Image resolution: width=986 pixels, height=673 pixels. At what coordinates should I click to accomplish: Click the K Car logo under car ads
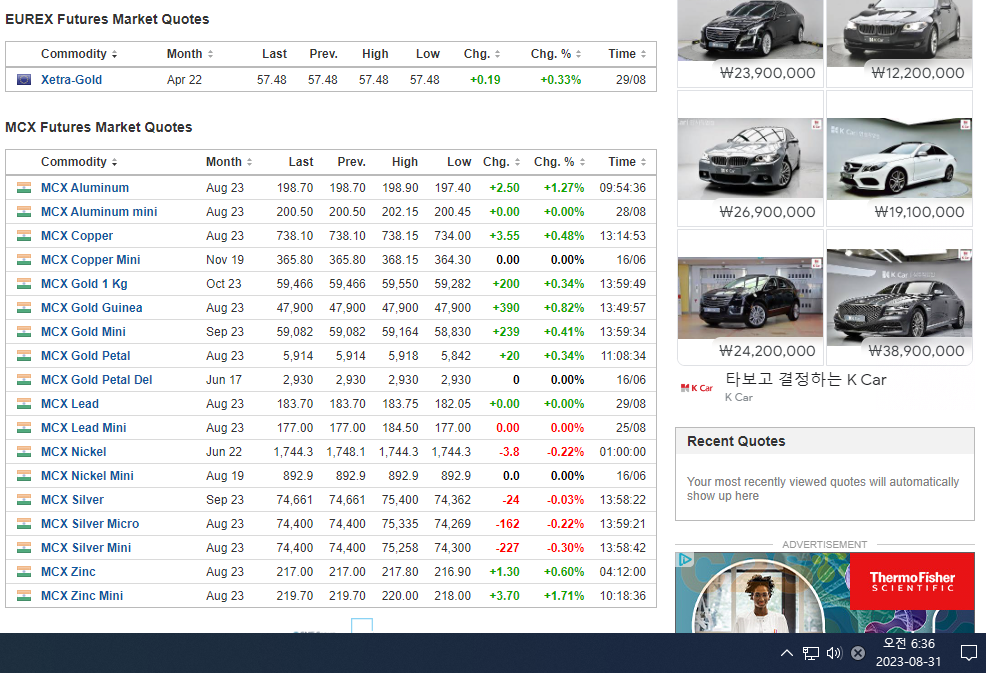pyautogui.click(x=697, y=388)
